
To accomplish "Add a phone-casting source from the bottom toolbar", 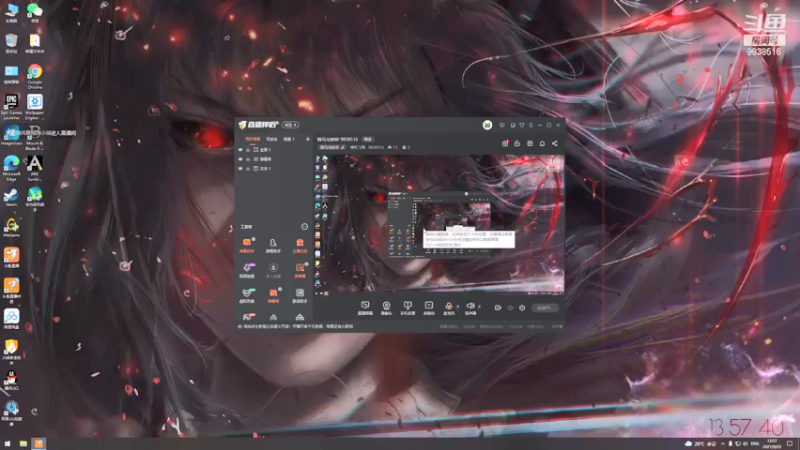I will pyautogui.click(x=407, y=308).
